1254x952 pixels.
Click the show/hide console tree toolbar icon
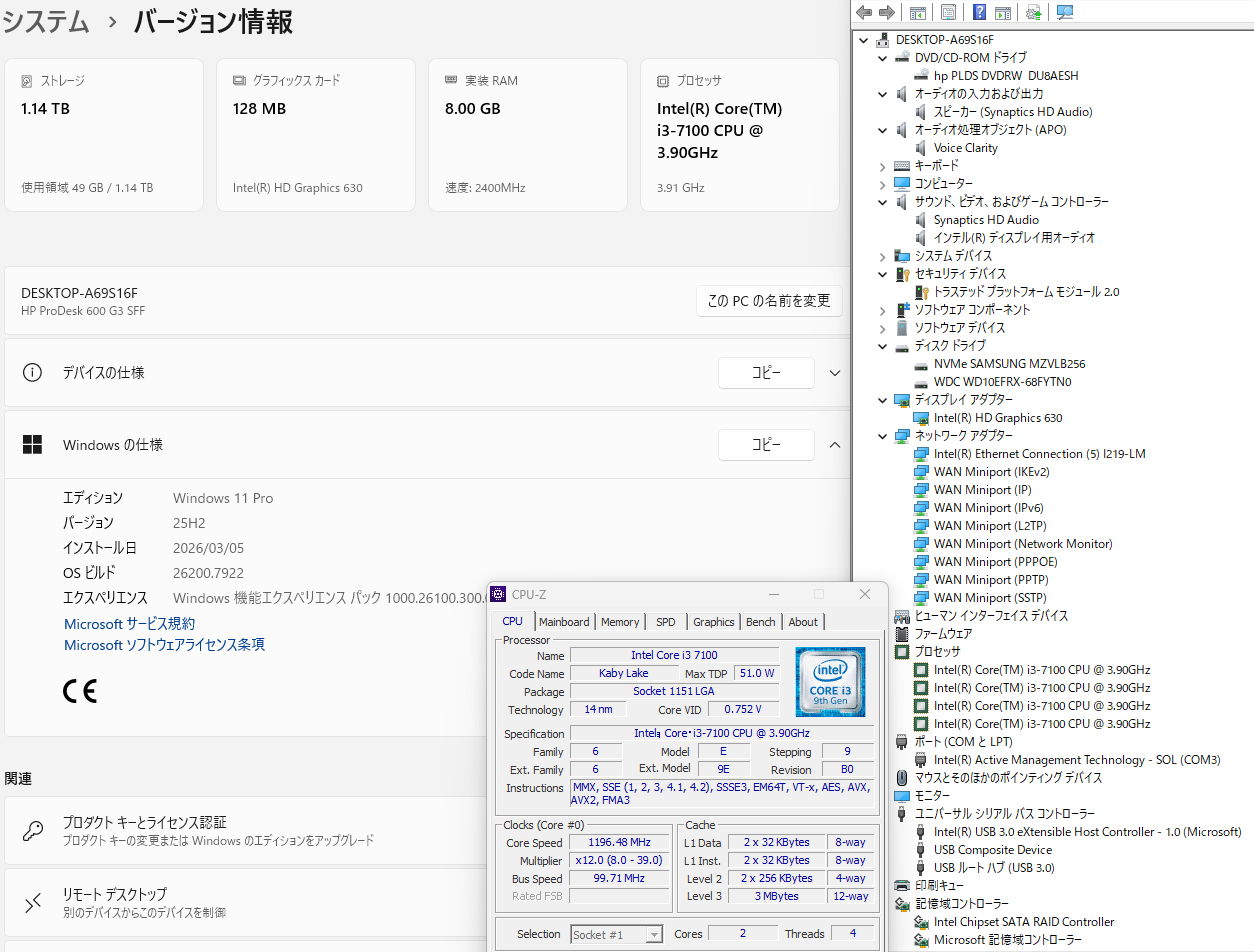click(x=917, y=12)
